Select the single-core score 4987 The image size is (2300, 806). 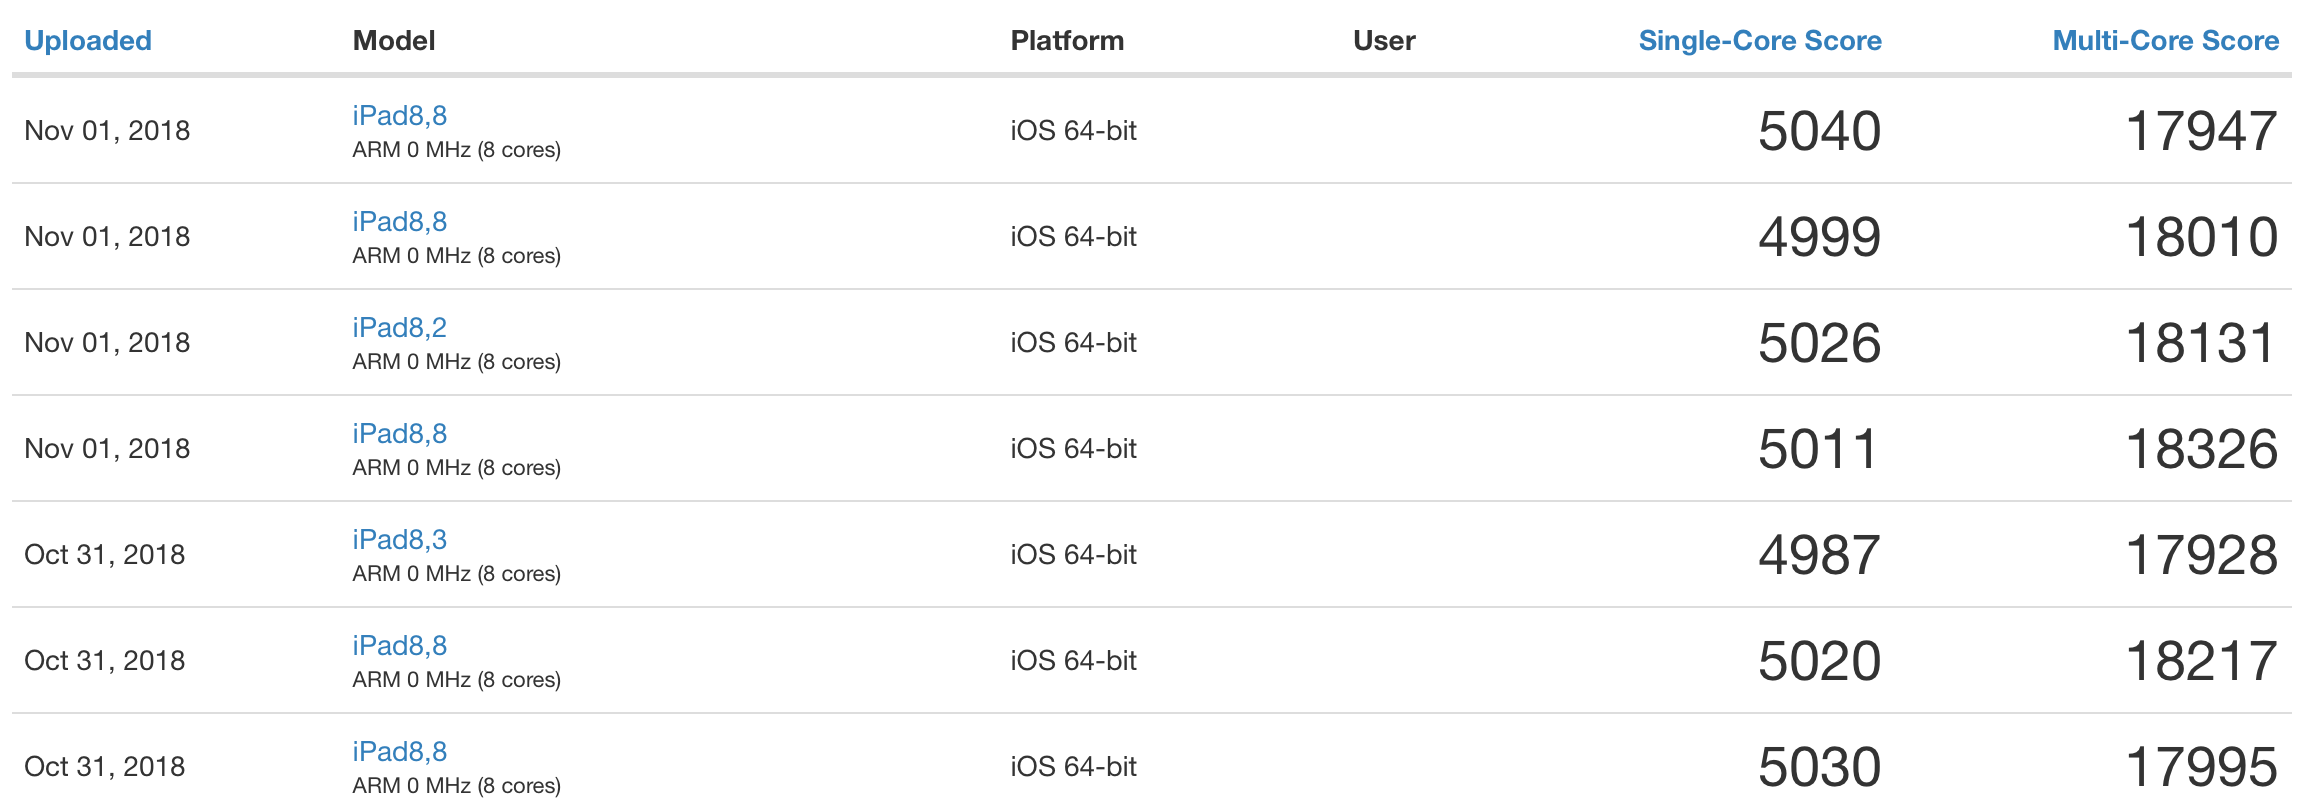click(1819, 555)
